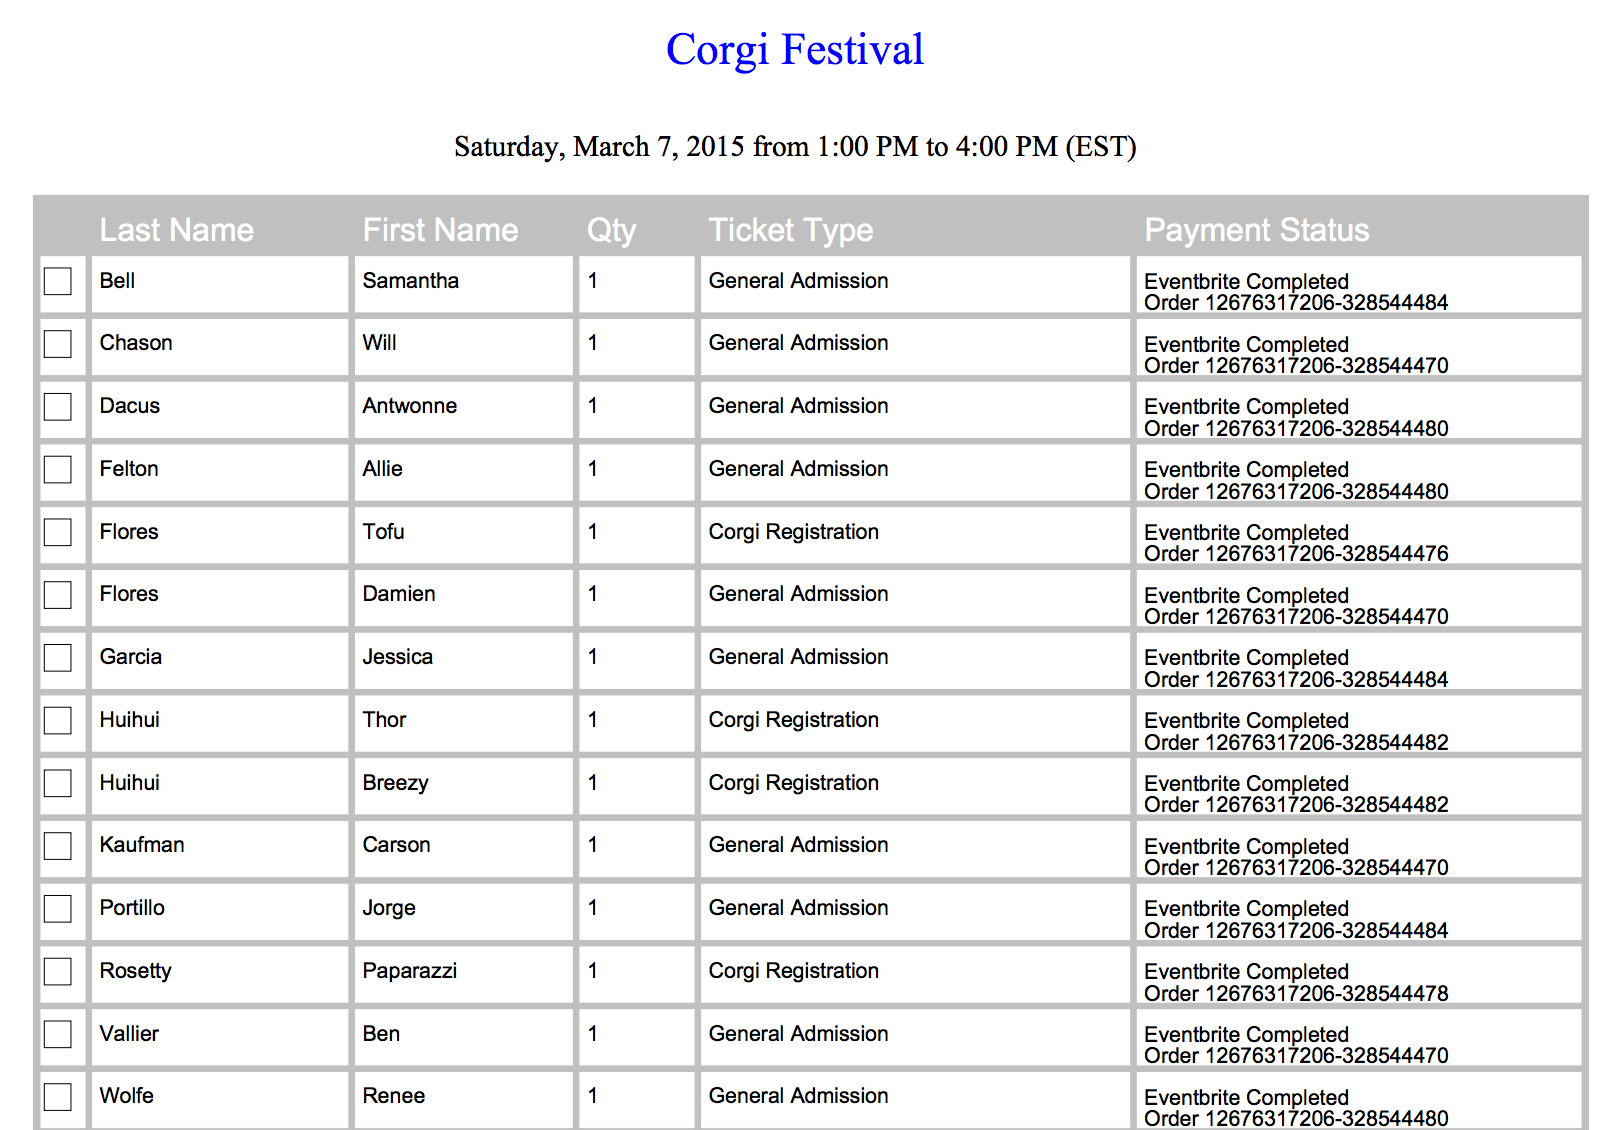
Task: Check the box for Thor Huihui
Action: 58,721
